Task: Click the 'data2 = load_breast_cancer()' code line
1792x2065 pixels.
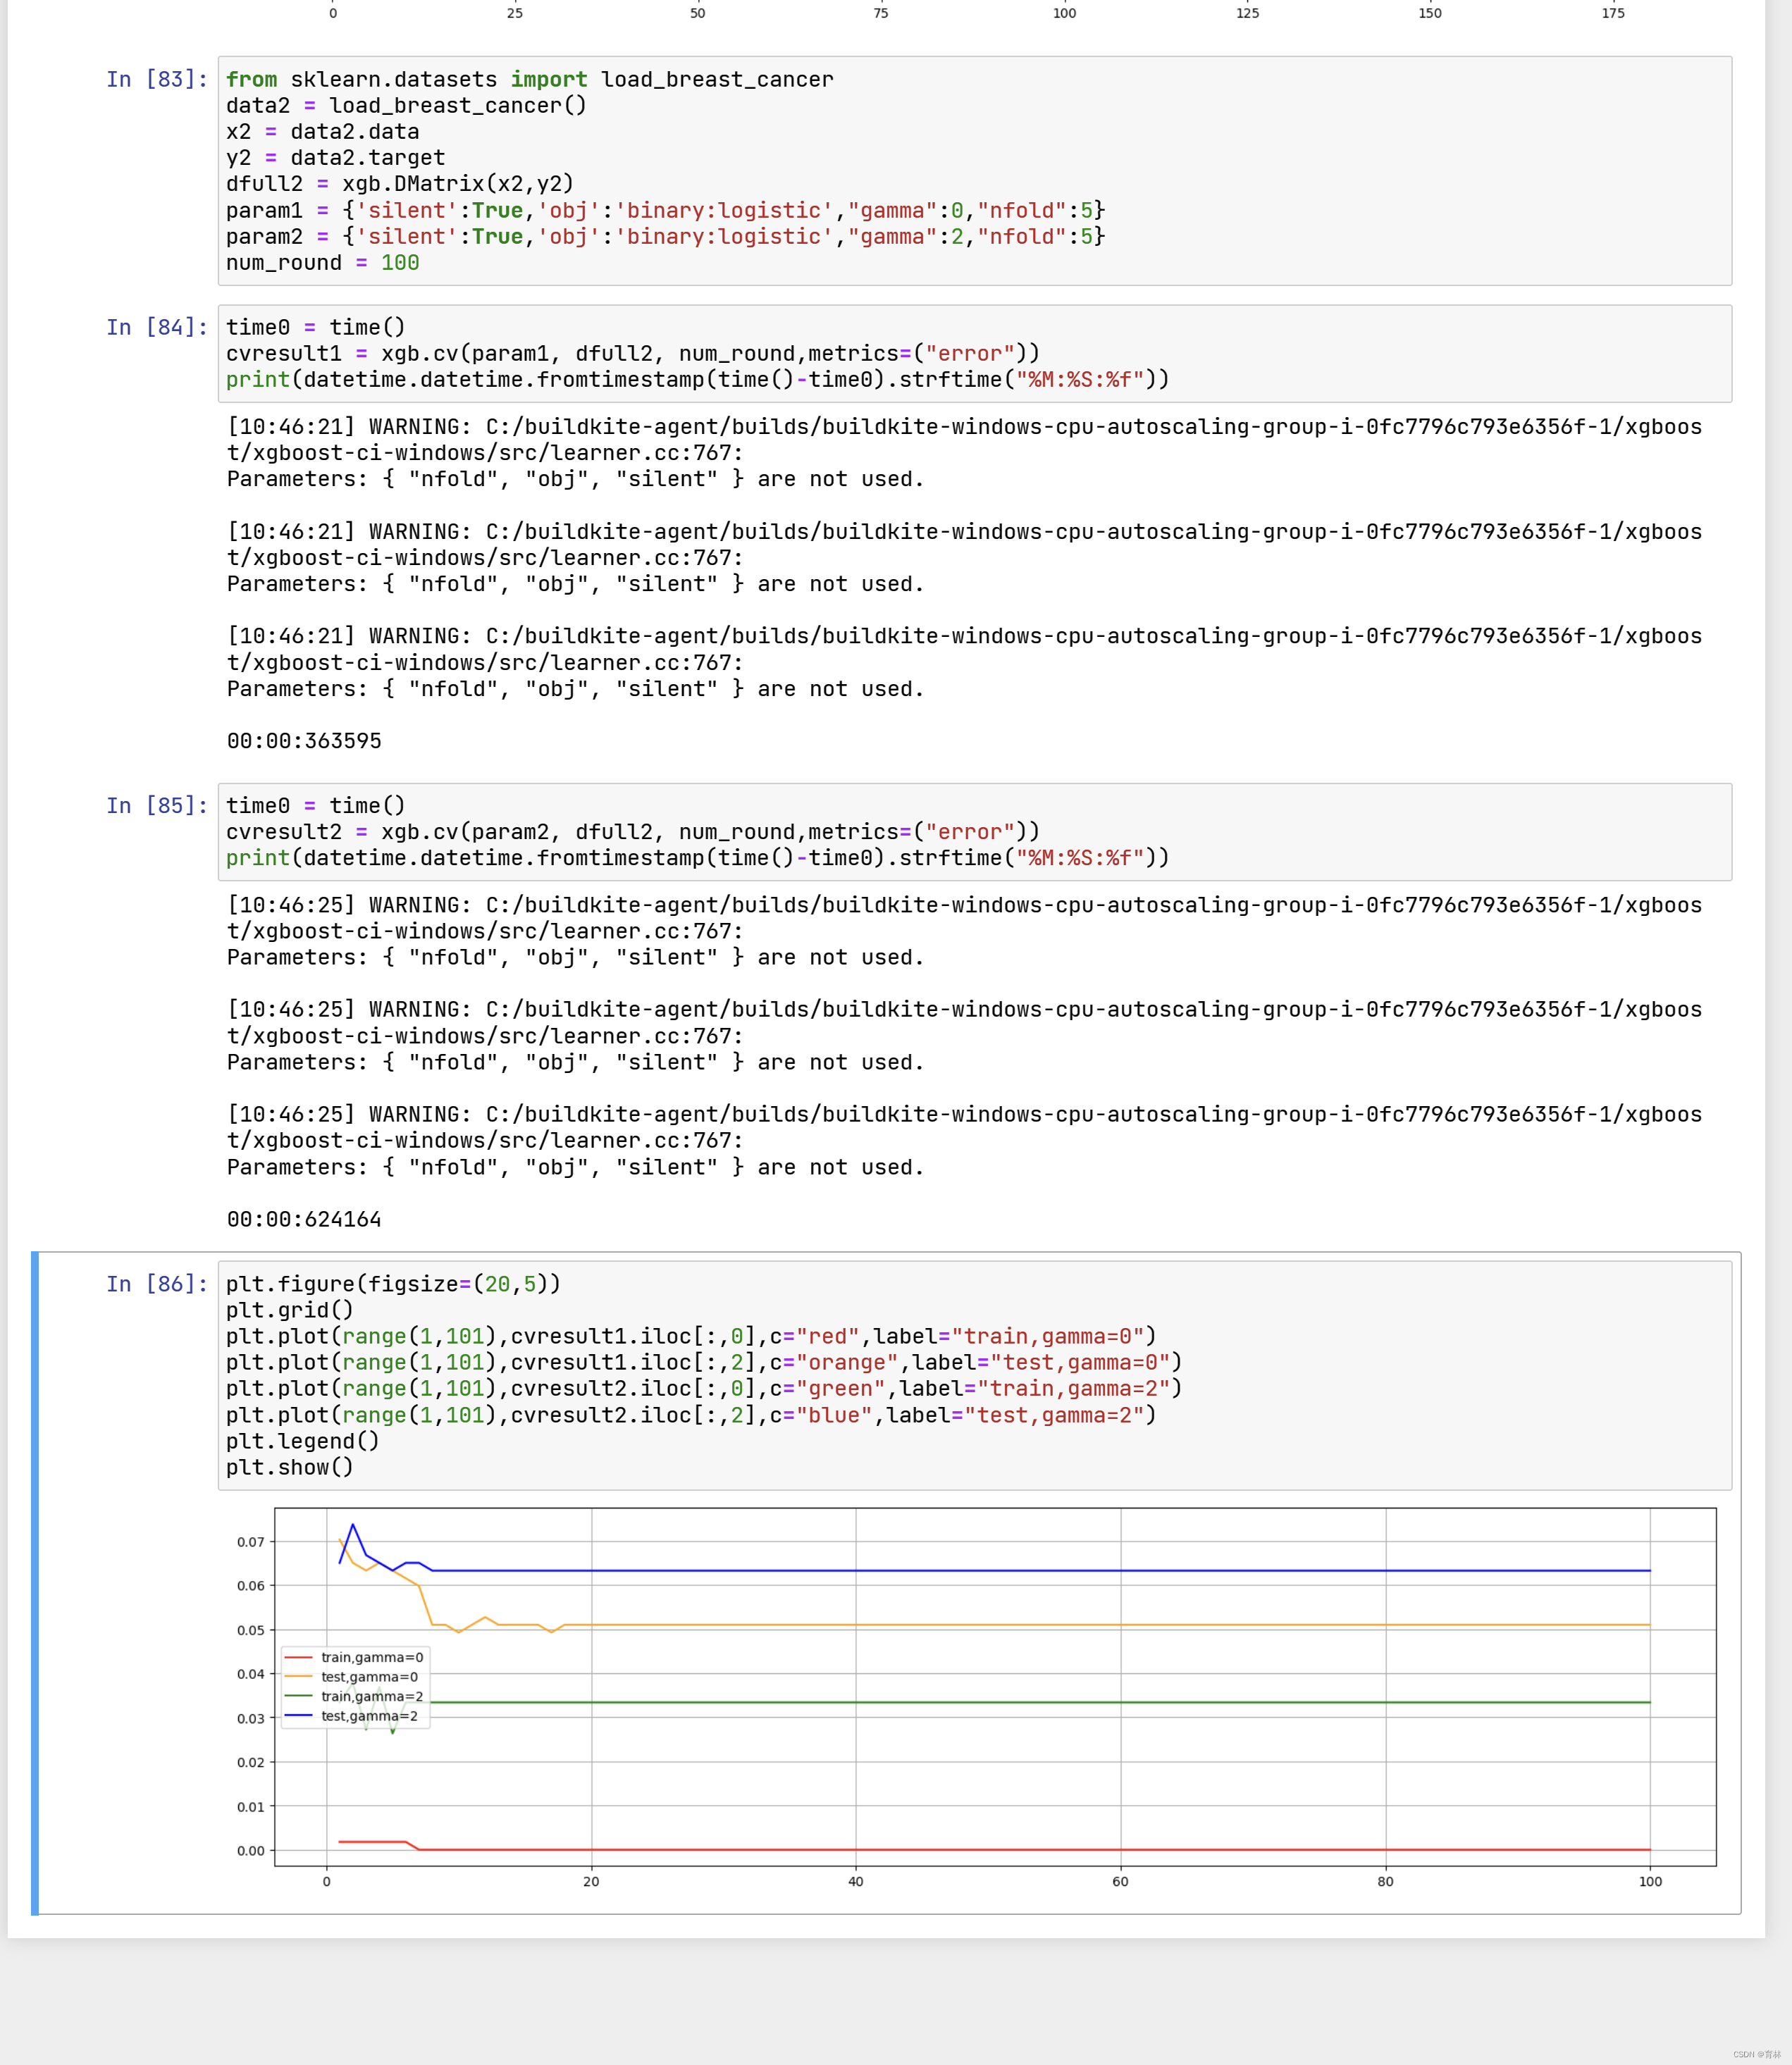Action: coord(406,105)
